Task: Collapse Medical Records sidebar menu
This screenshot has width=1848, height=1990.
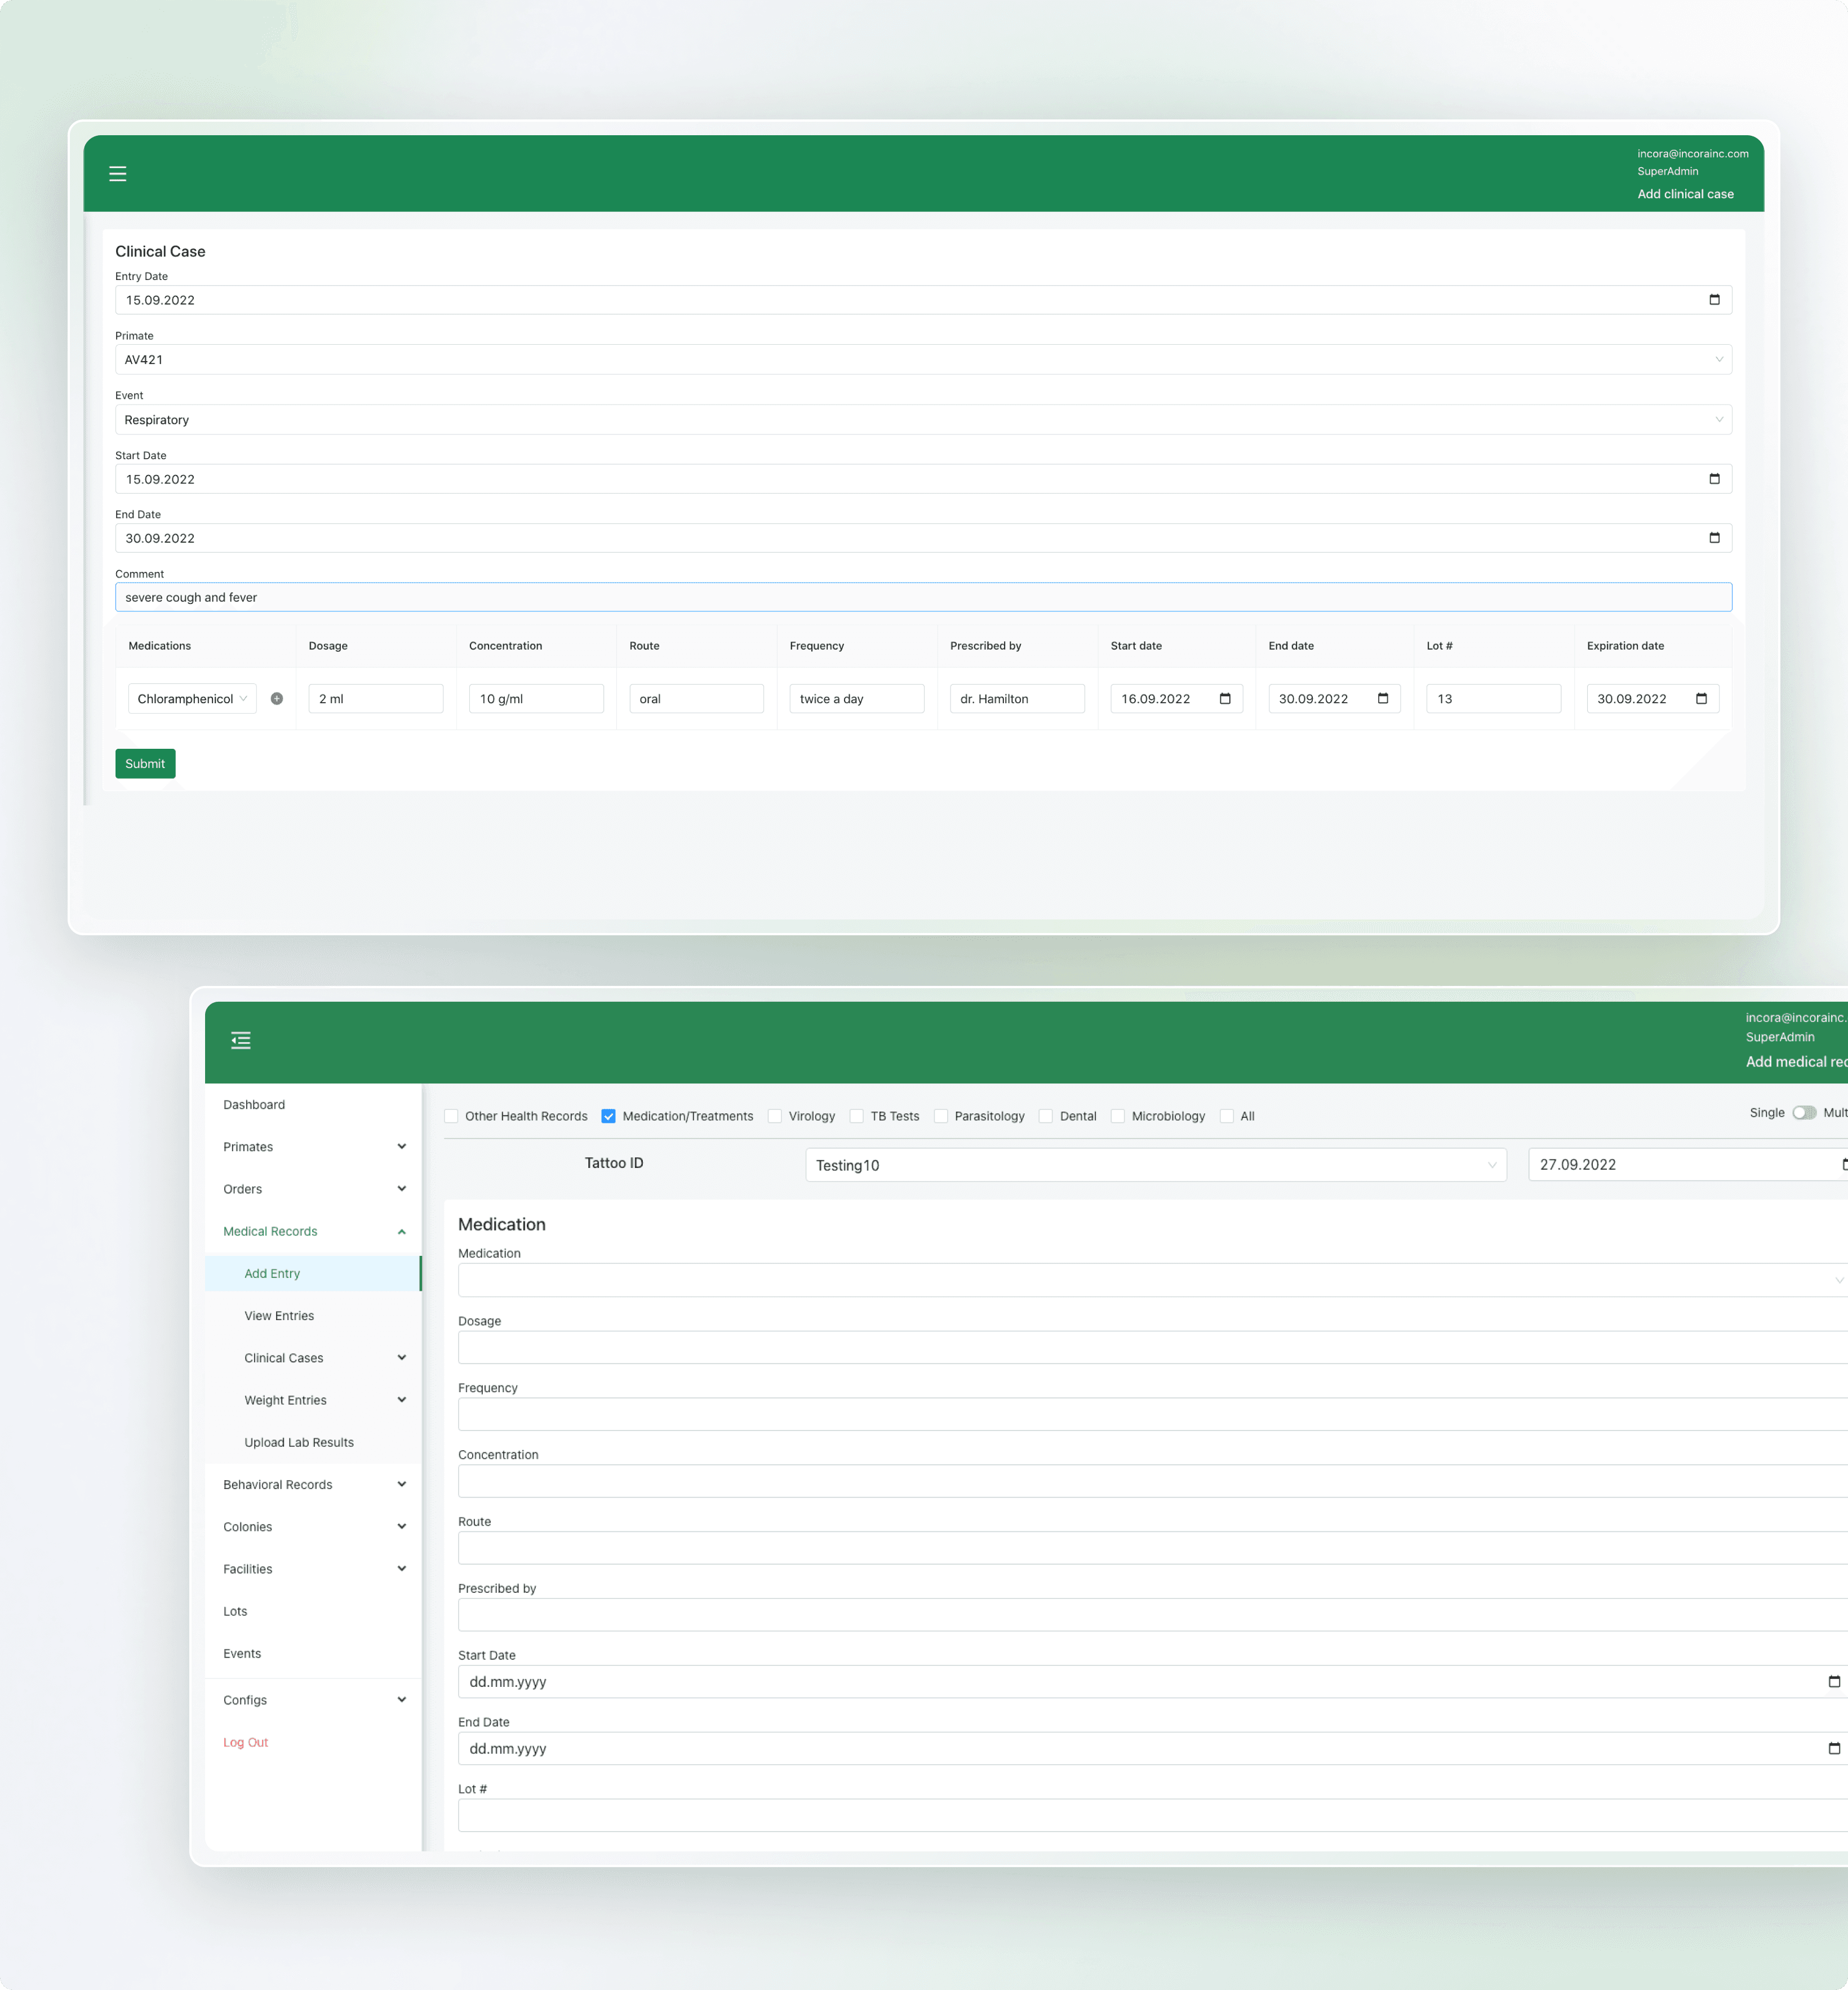Action: (313, 1232)
